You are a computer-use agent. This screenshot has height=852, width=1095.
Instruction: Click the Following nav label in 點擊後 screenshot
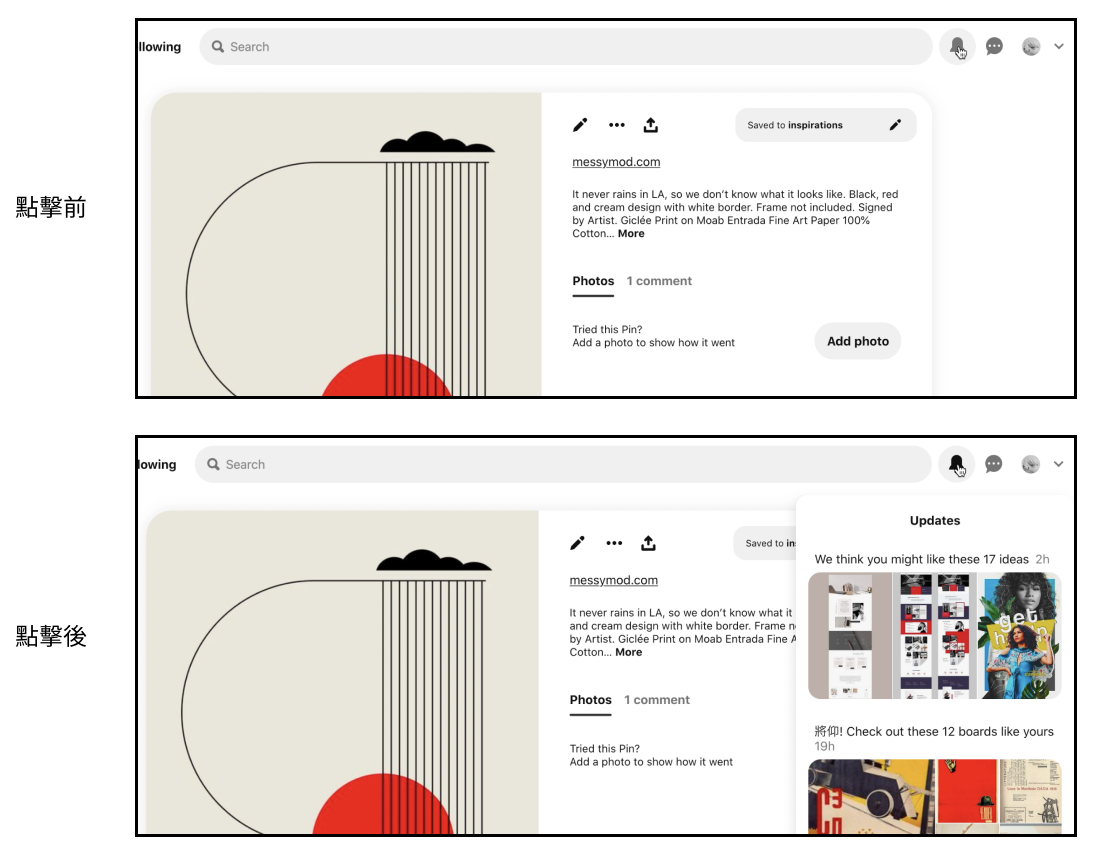click(157, 464)
